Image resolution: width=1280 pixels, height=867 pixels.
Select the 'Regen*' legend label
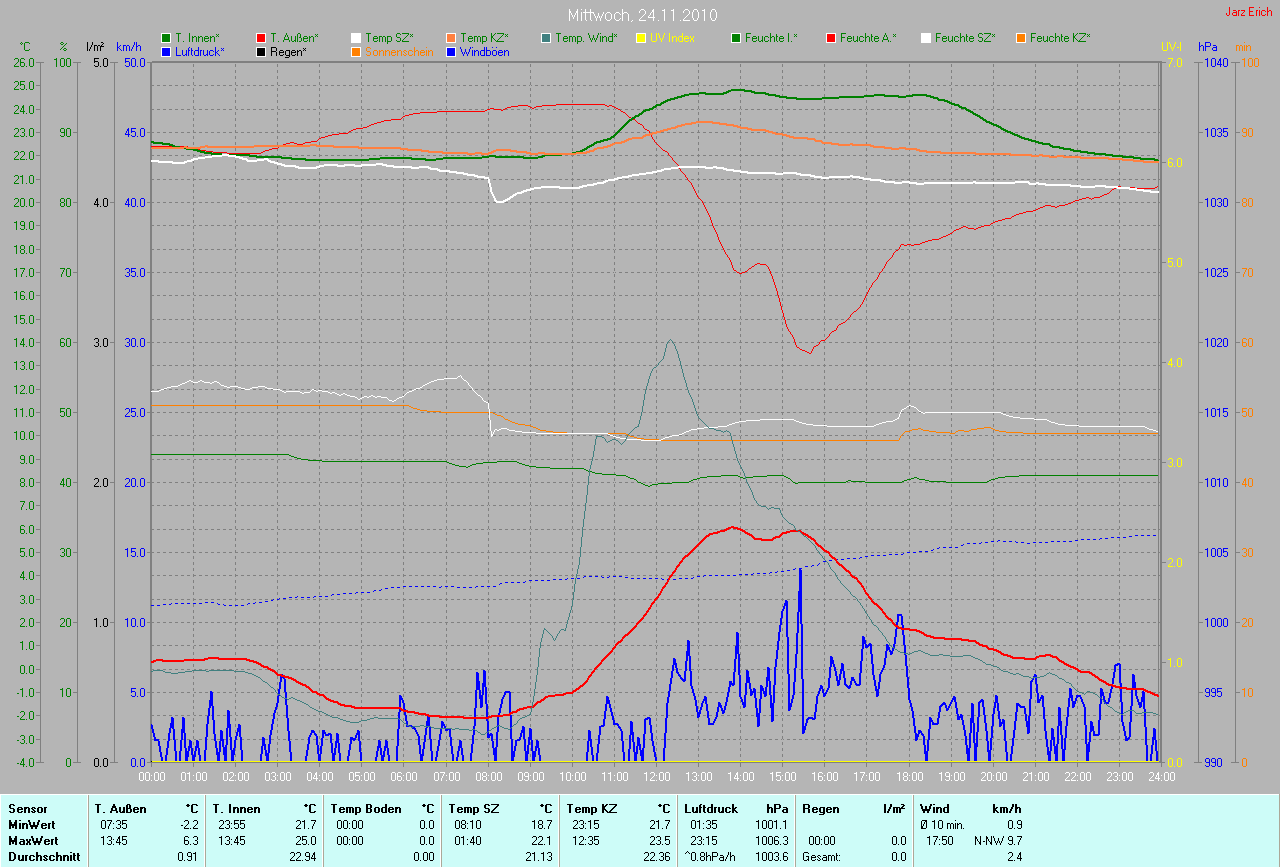(289, 51)
